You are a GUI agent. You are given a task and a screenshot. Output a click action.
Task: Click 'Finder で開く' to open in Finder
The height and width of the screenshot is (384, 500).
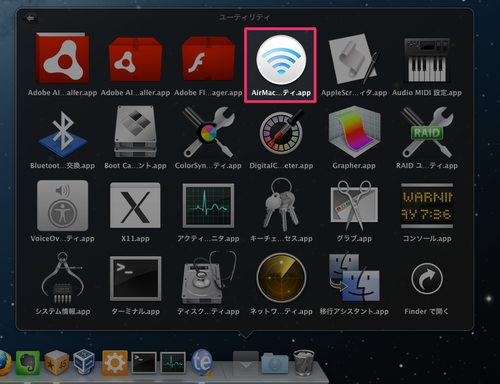tap(427, 278)
